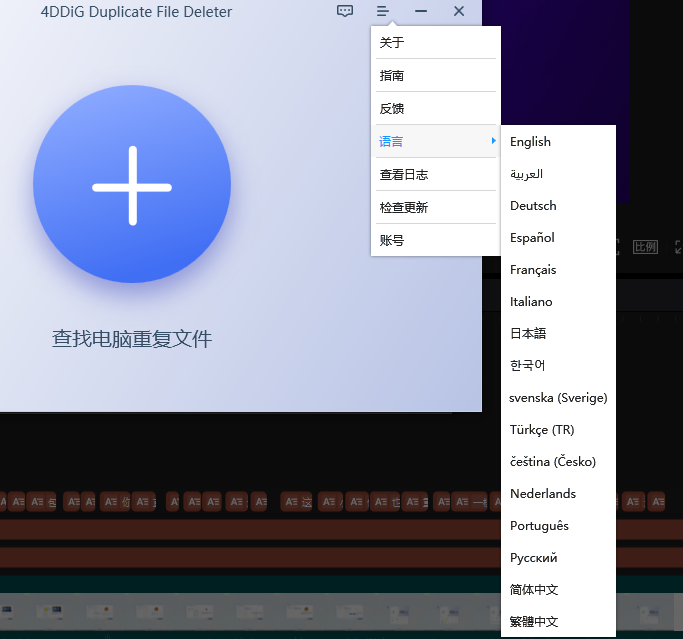Select the 关于 menu item
Viewport: 683px width, 639px height.
(436, 42)
